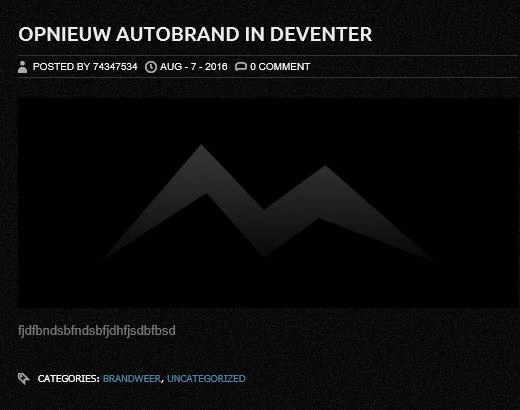Click the word OPNIEUW in the heading
The image size is (520, 410).
(x=64, y=34)
